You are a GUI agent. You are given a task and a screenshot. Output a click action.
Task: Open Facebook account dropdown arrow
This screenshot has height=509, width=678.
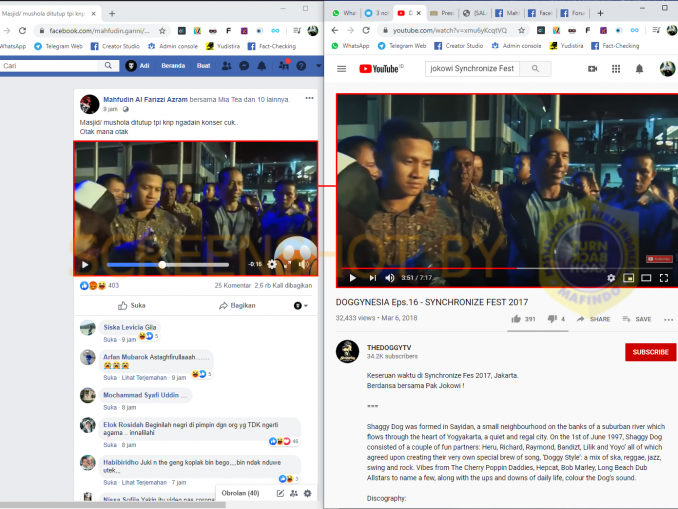pos(318,66)
